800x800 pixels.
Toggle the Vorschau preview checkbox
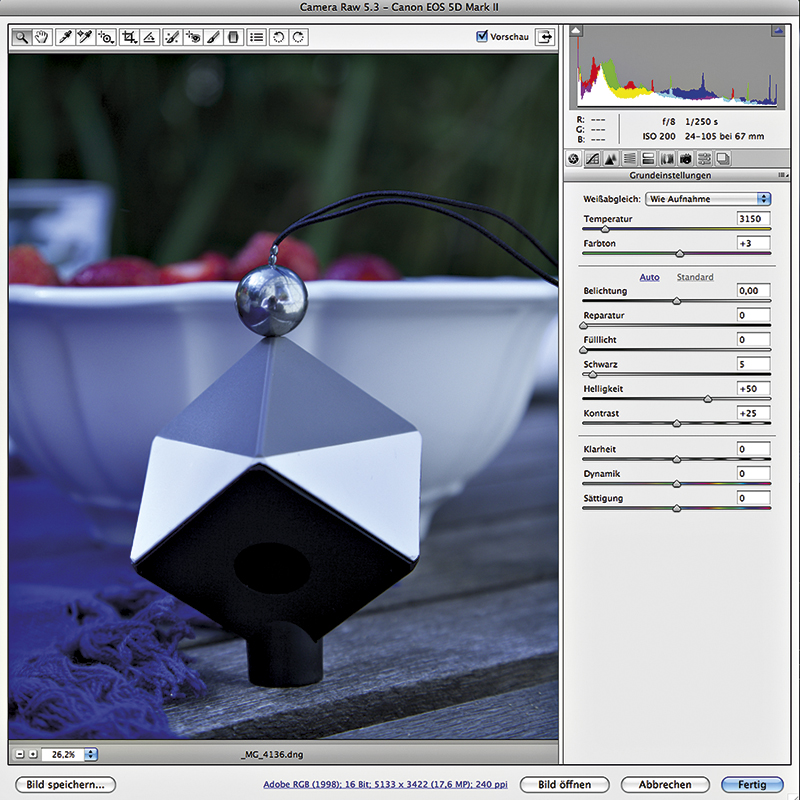coord(483,37)
